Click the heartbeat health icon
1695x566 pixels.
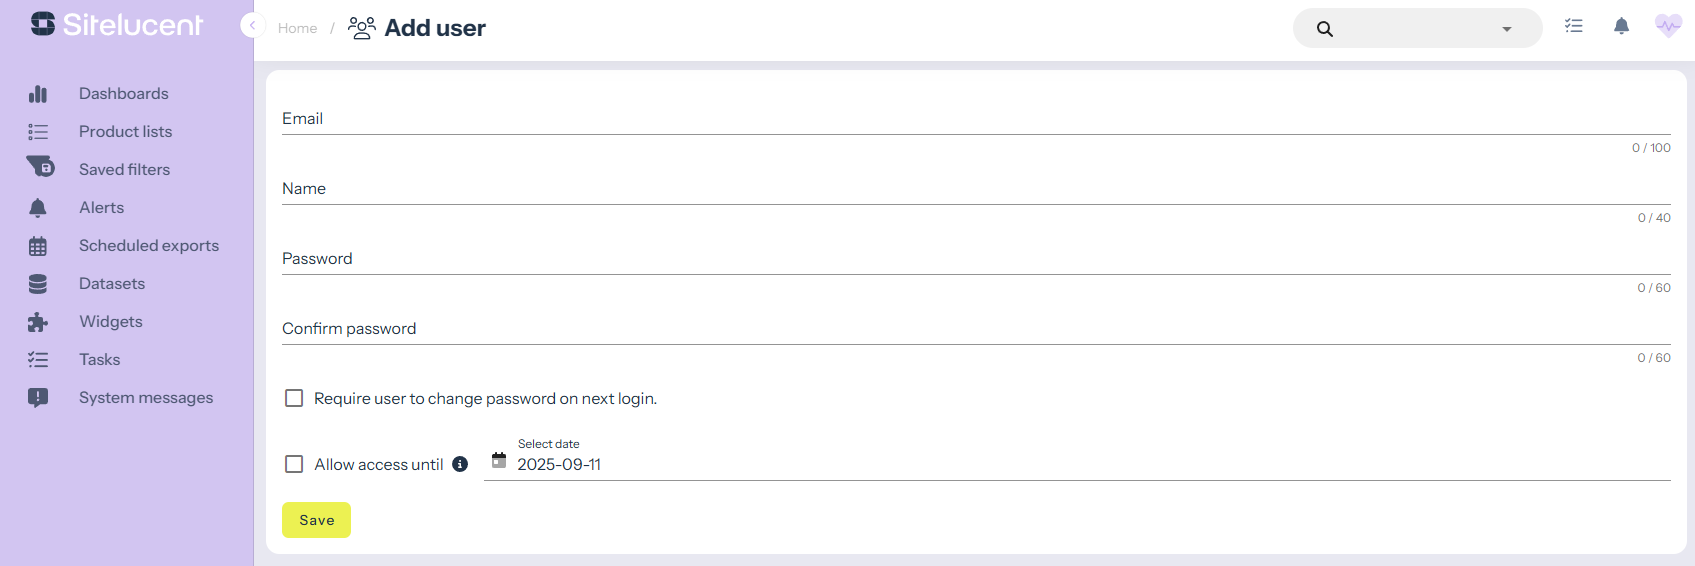[1668, 26]
